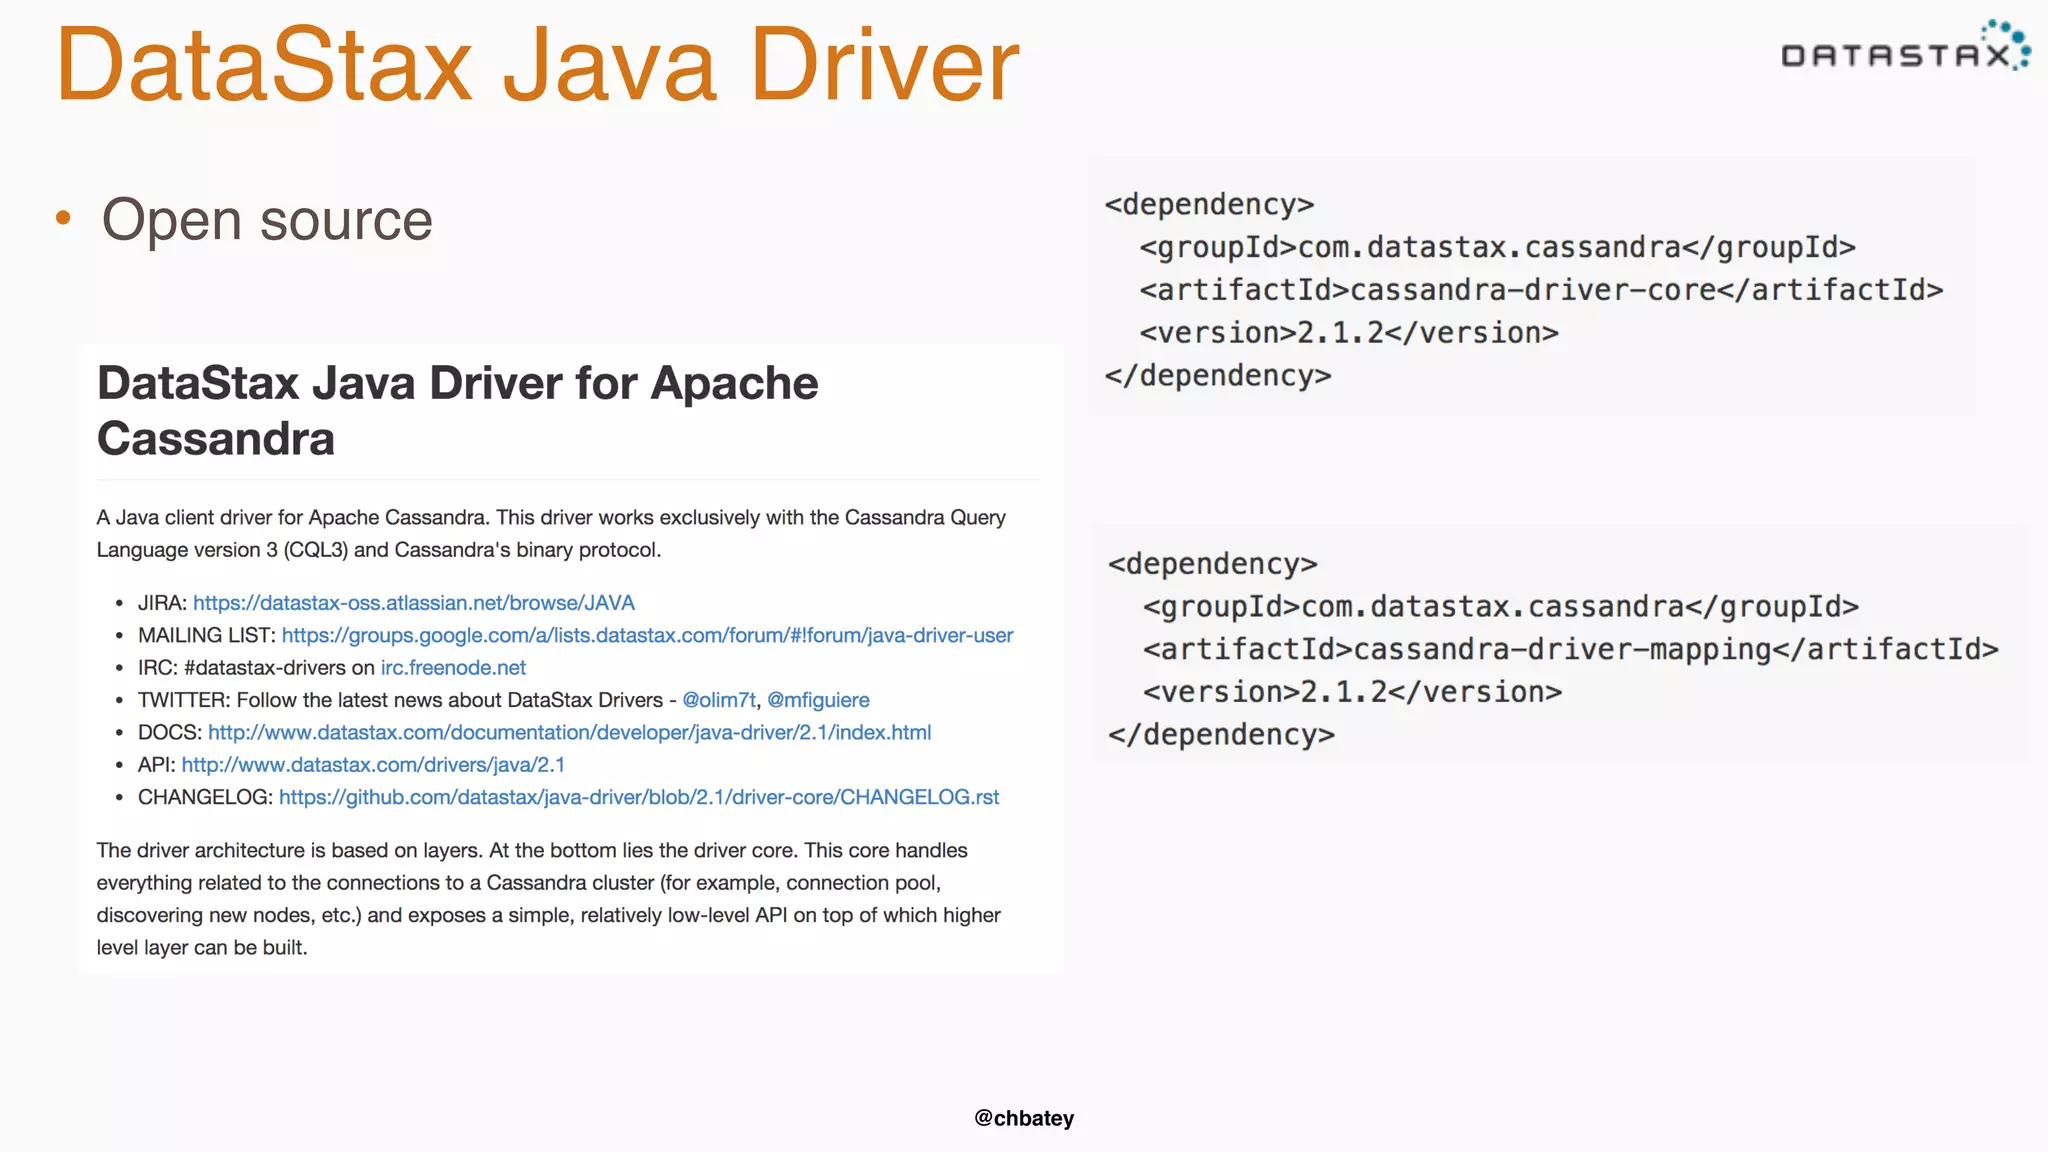This screenshot has height=1152, width=2048.
Task: Open the @olim7t Twitter link
Action: coord(719,700)
